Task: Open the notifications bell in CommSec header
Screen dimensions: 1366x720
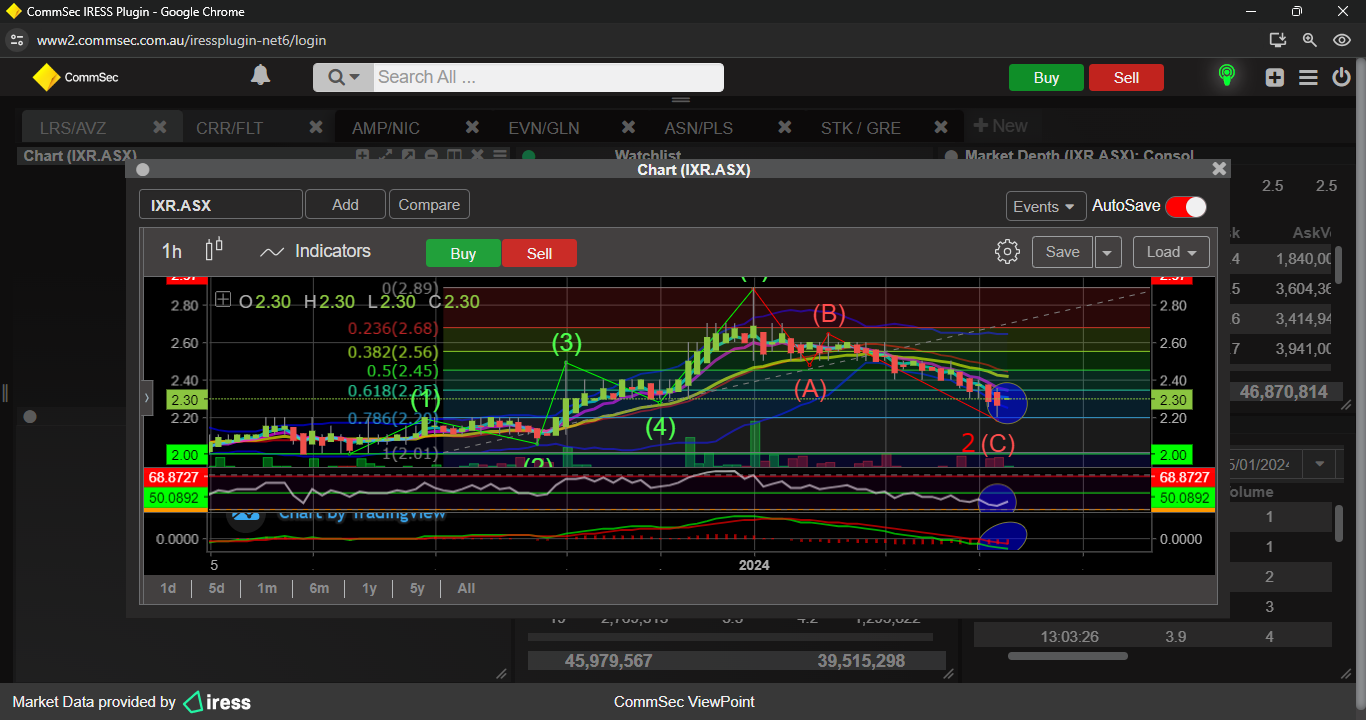Action: point(260,76)
